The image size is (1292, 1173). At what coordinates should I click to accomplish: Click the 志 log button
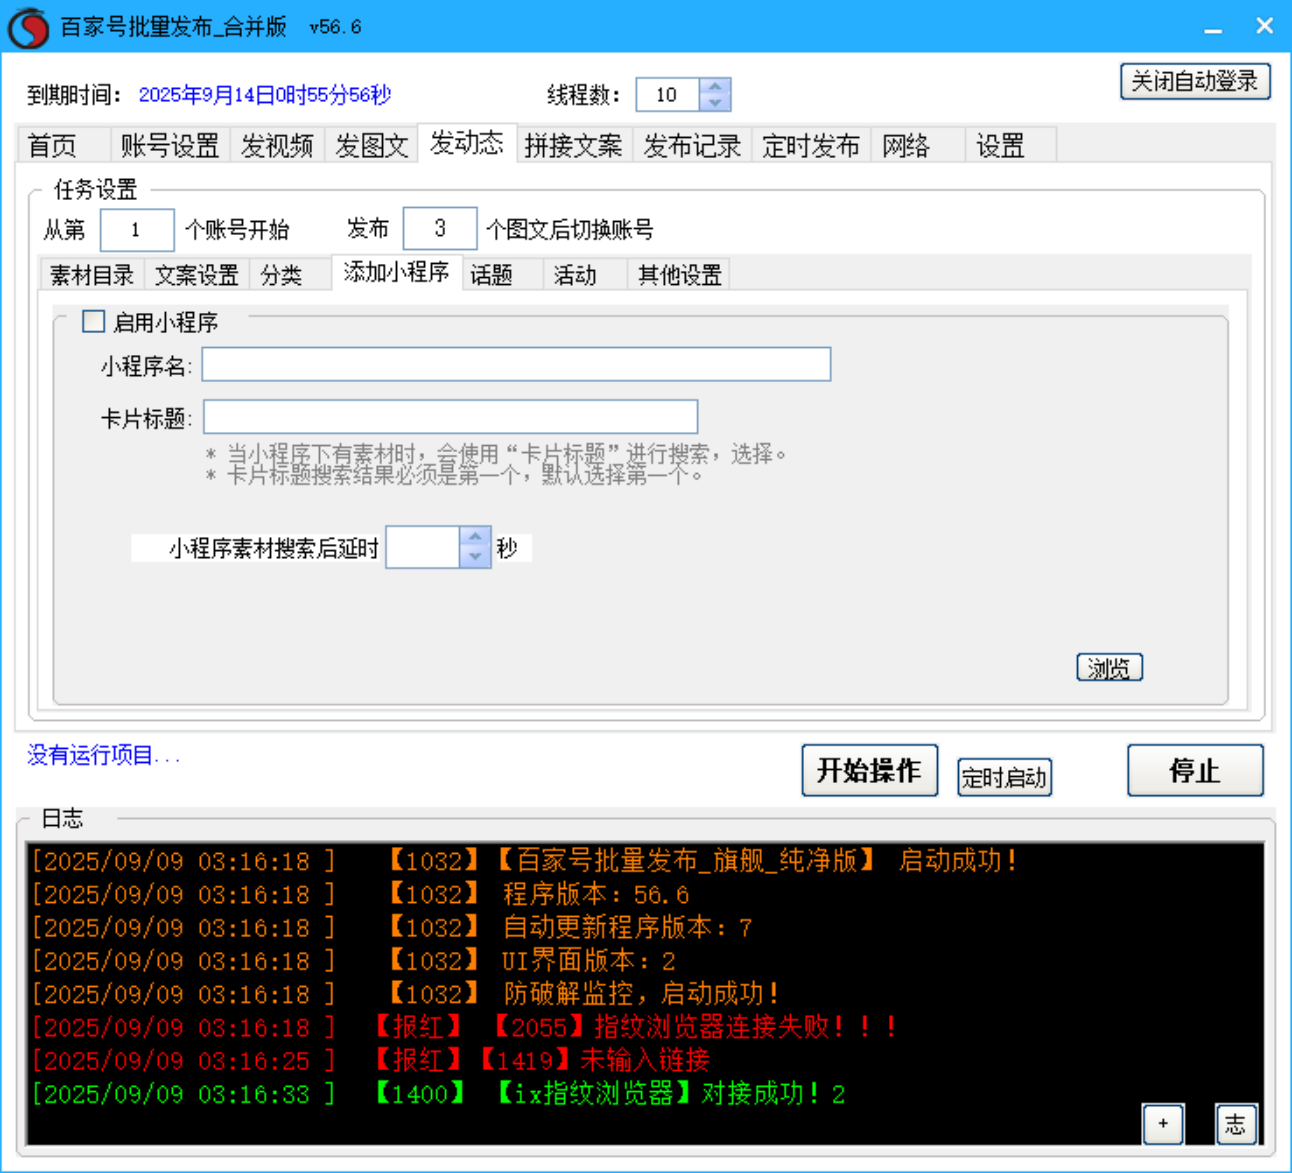tap(1235, 1123)
